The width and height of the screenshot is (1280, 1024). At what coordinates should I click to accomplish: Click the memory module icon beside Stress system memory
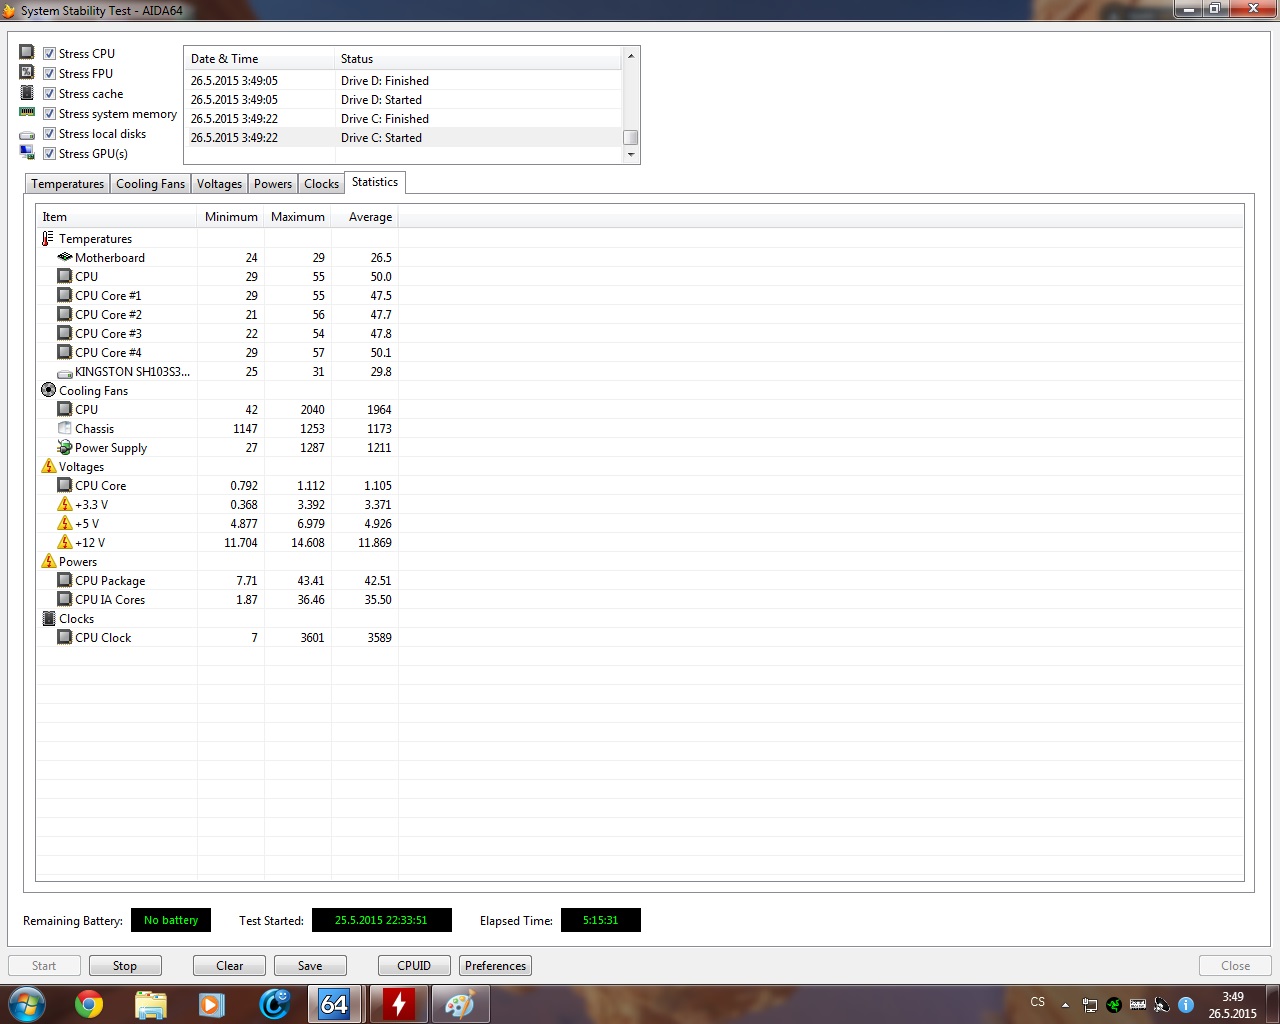pyautogui.click(x=27, y=112)
